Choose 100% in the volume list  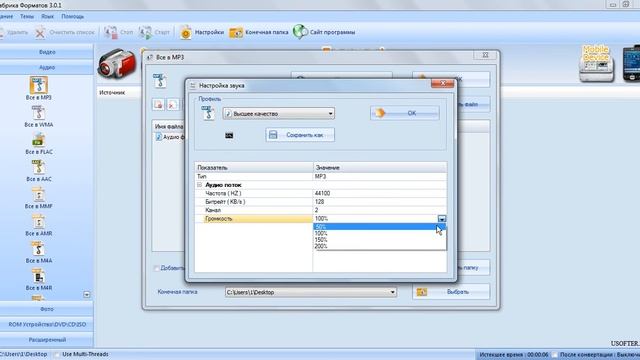pos(380,233)
